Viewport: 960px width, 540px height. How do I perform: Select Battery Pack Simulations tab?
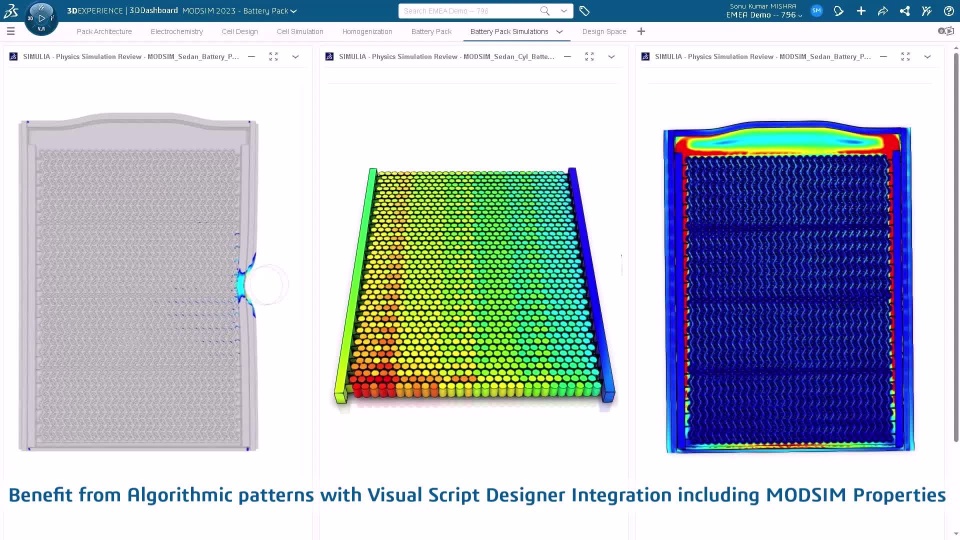coord(509,31)
